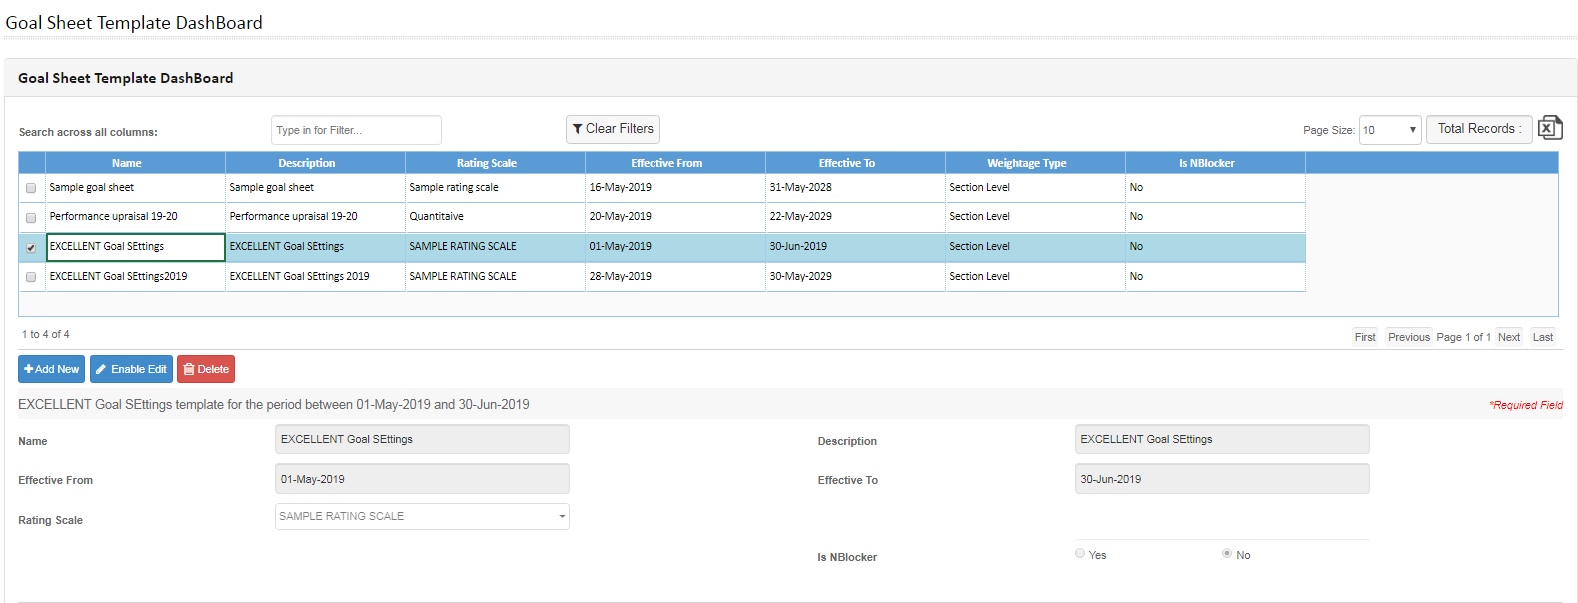Click the Clear Filters button
This screenshot has width=1578, height=603.
(613, 129)
